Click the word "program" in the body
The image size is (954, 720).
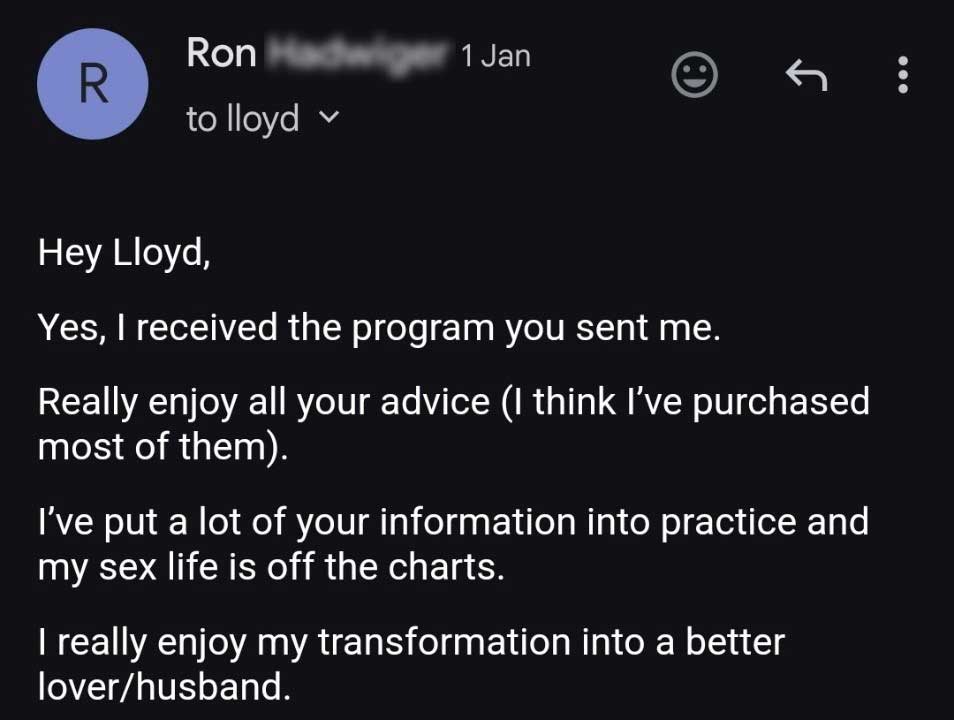tap(423, 329)
